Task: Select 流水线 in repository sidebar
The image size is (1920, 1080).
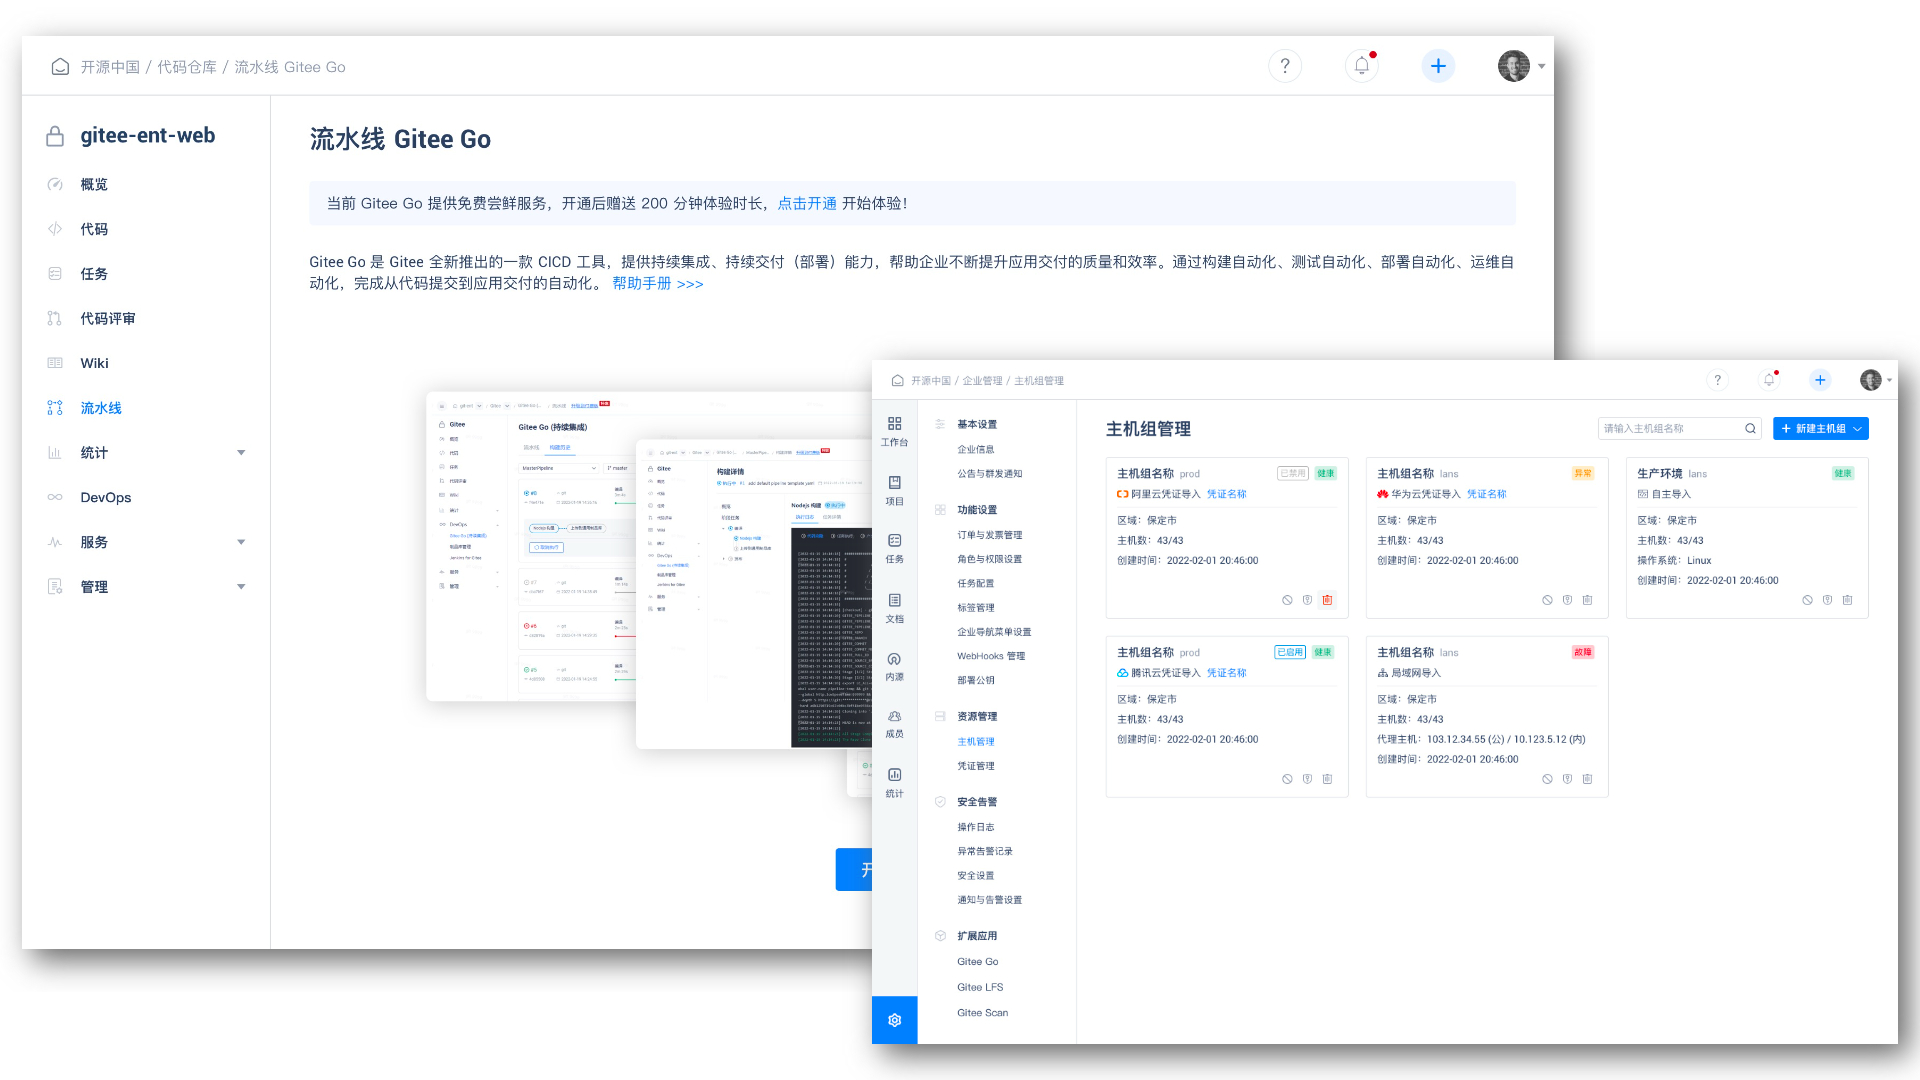Action: (x=100, y=408)
